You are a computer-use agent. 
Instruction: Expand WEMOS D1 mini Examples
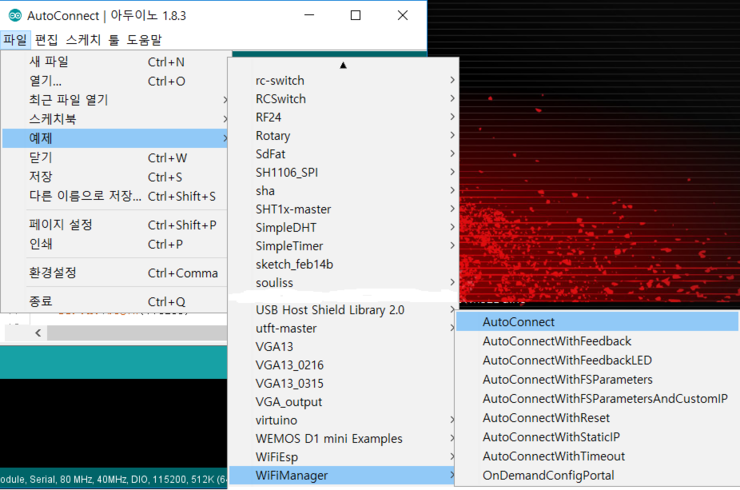pos(343,439)
